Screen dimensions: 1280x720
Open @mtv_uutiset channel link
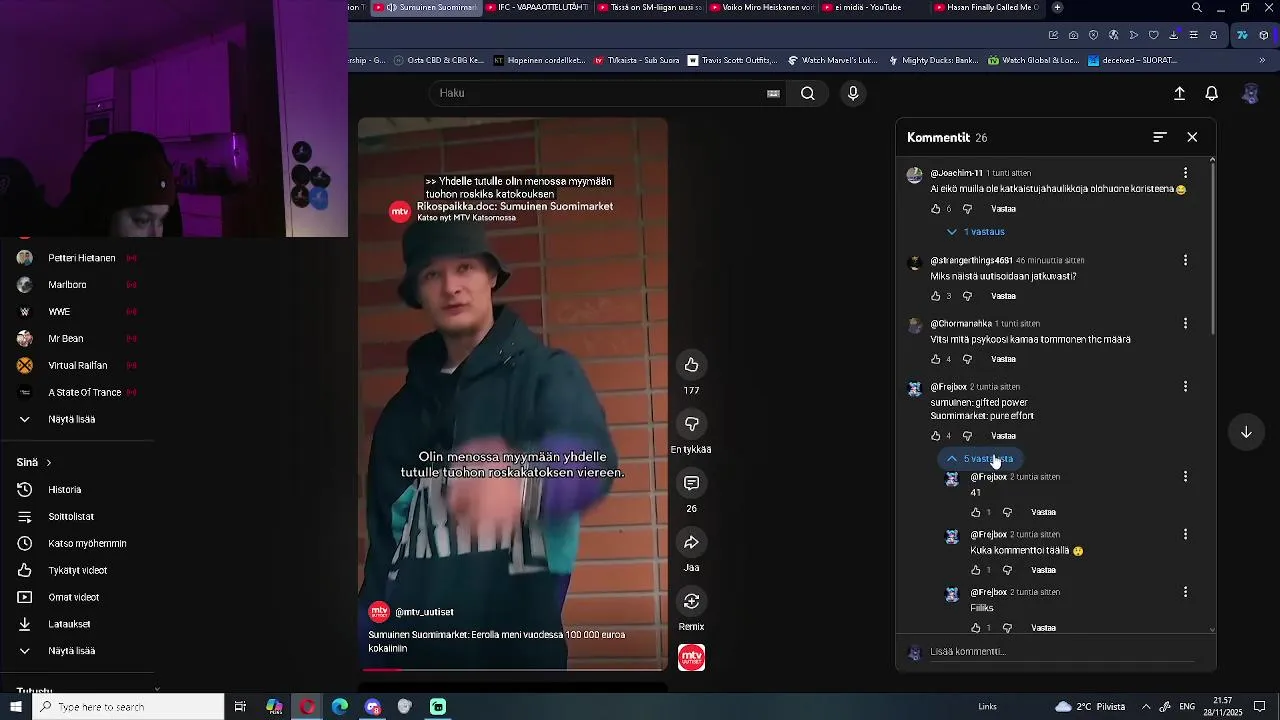pyautogui.click(x=424, y=612)
